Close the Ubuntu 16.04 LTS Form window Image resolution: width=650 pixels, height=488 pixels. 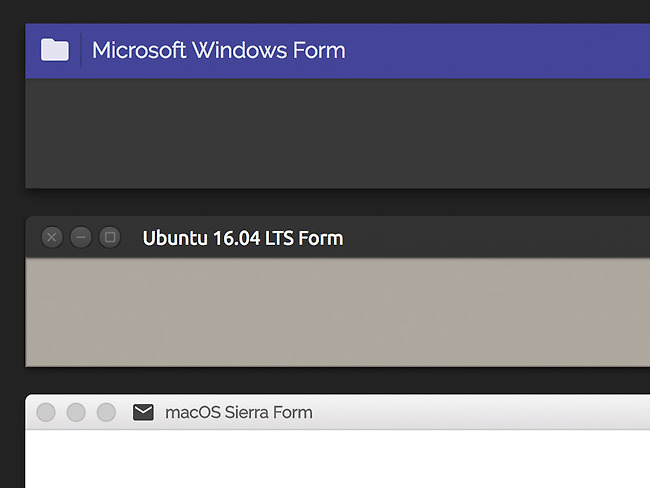point(52,237)
